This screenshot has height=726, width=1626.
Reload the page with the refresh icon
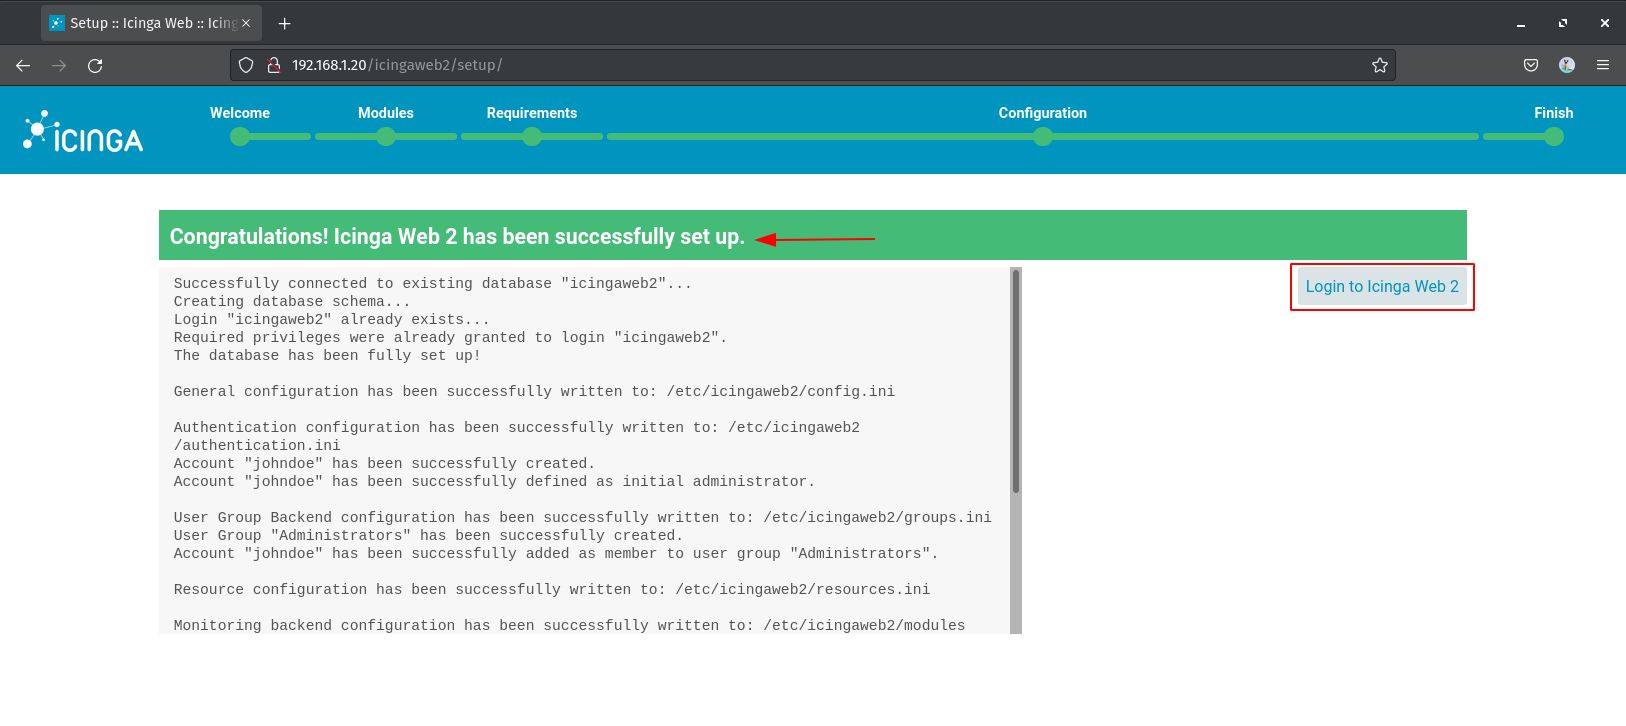pos(95,65)
